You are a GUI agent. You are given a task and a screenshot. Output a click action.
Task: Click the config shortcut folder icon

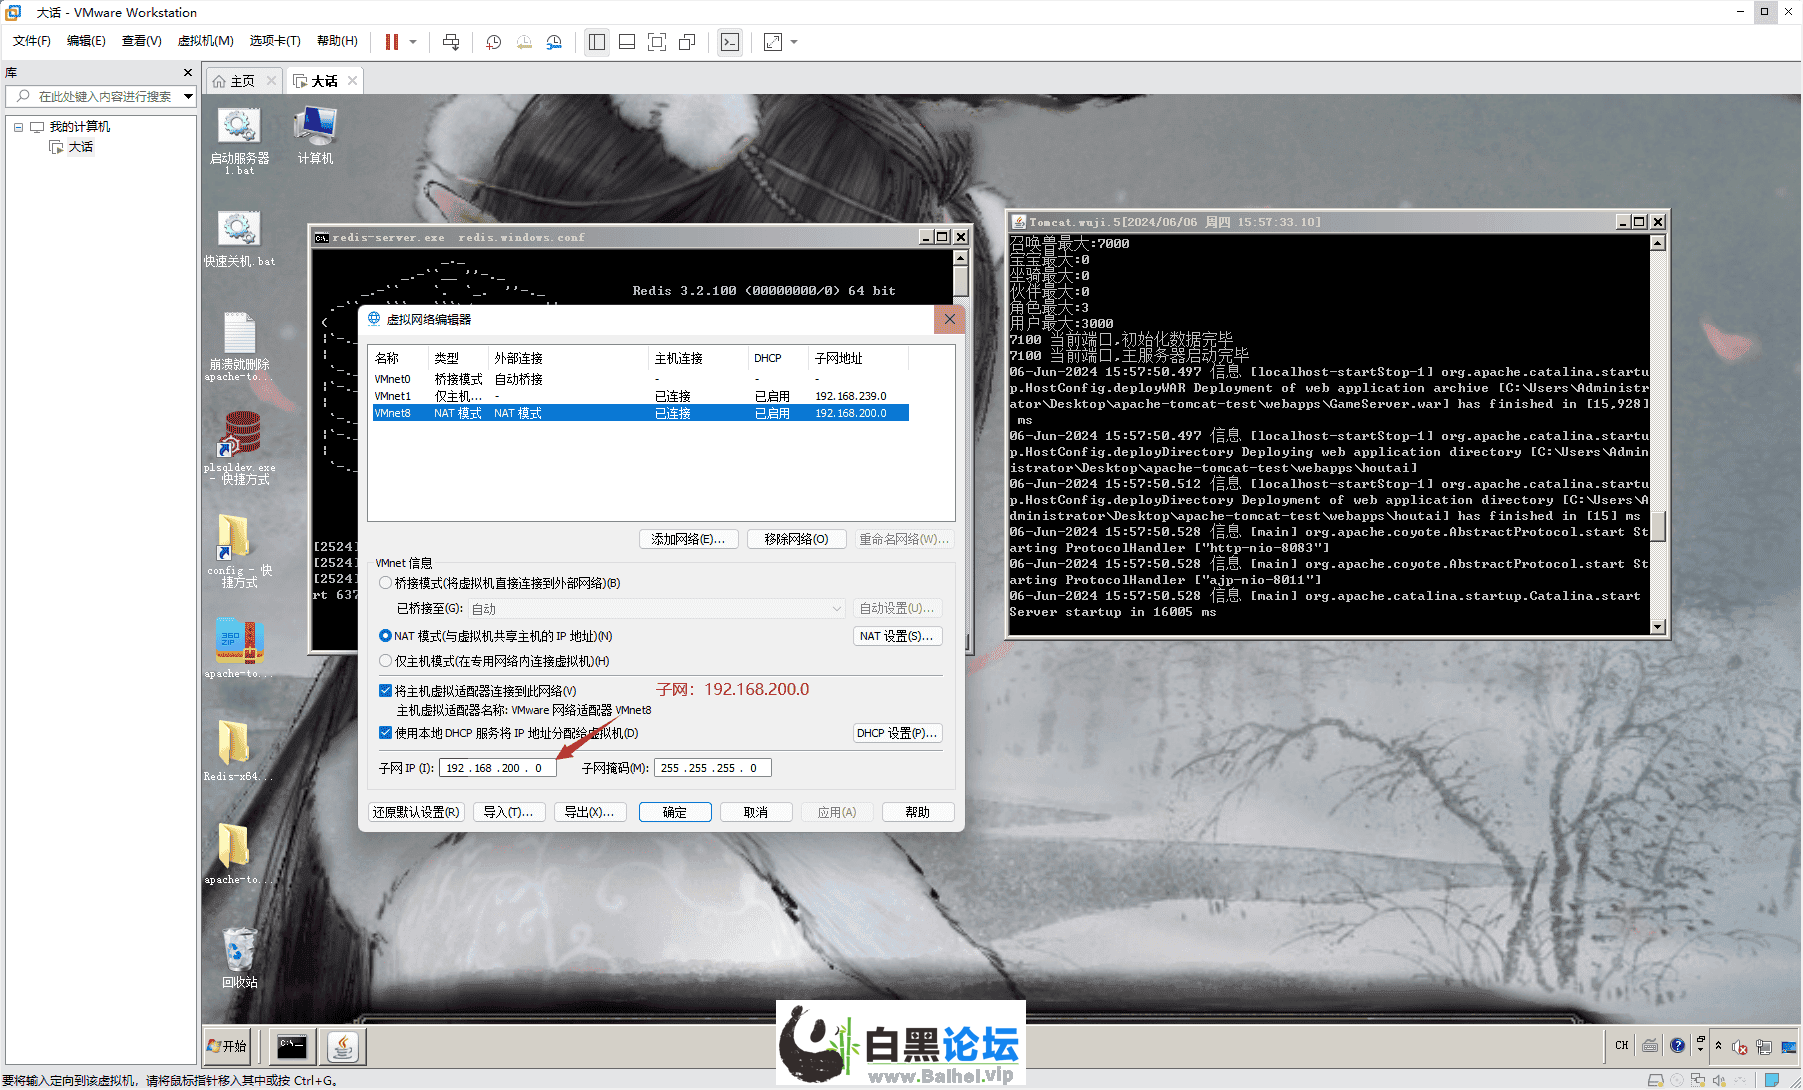239,551
